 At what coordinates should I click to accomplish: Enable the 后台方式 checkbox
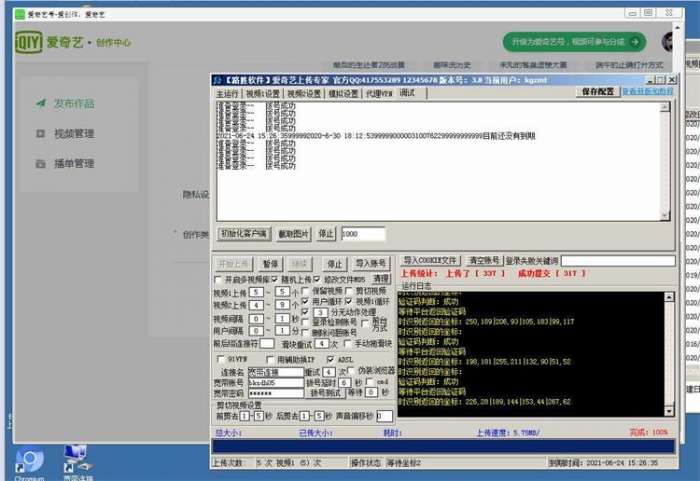365,323
